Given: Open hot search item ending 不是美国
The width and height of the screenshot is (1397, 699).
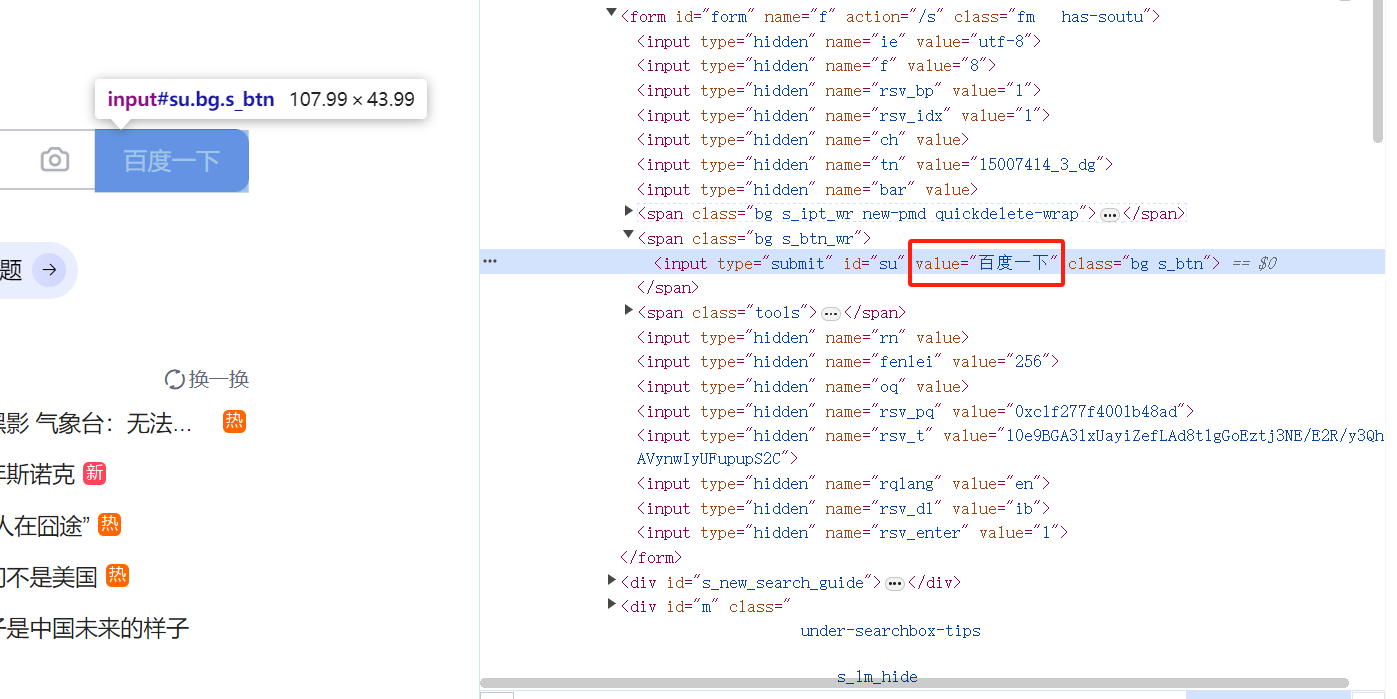Looking at the screenshot, I should [x=49, y=576].
